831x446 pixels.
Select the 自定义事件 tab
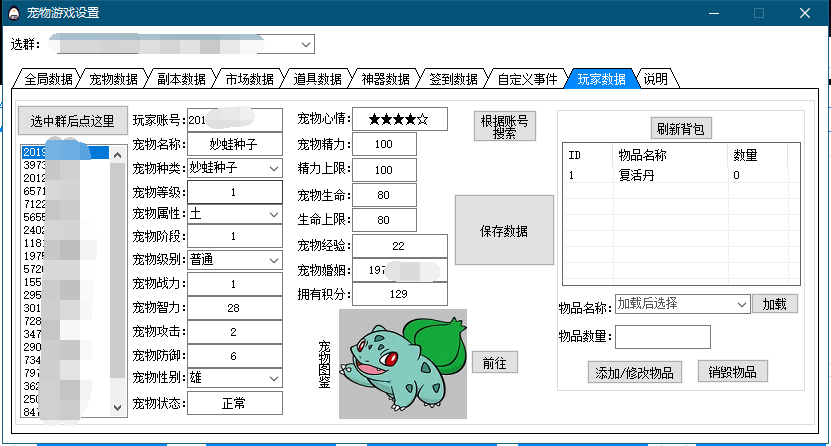[x=527, y=79]
